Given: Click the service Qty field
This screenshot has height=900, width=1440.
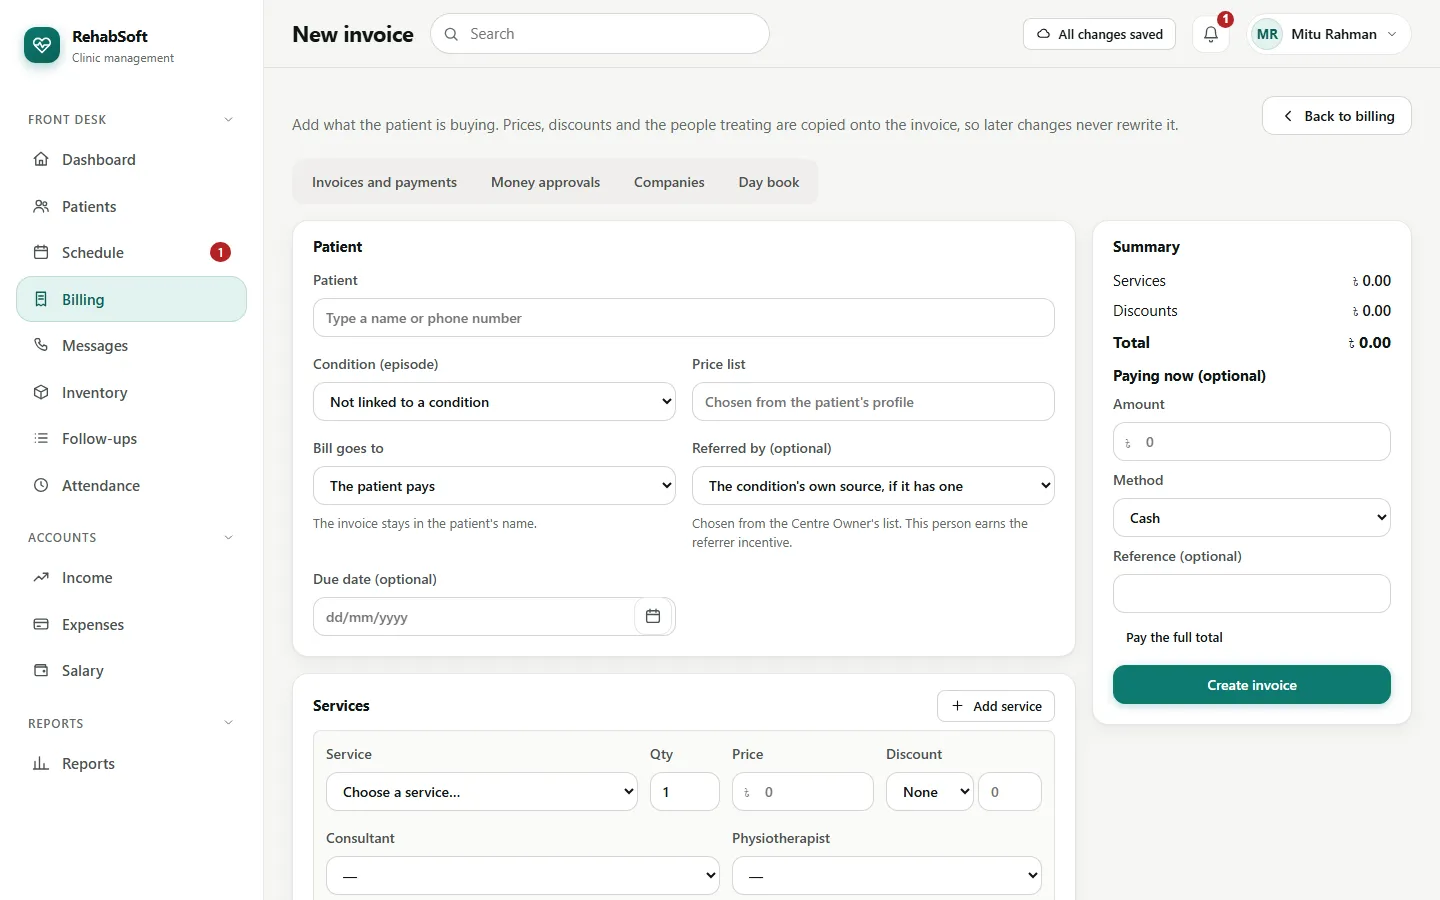Looking at the screenshot, I should point(685,792).
